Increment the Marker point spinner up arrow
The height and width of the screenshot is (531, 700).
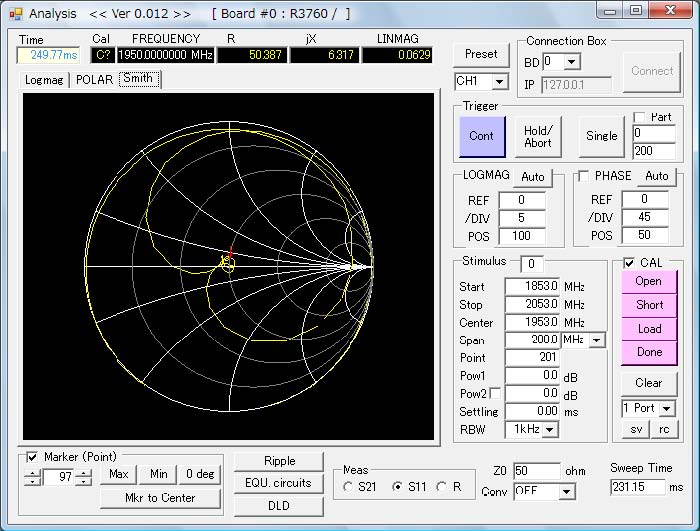(x=83, y=473)
